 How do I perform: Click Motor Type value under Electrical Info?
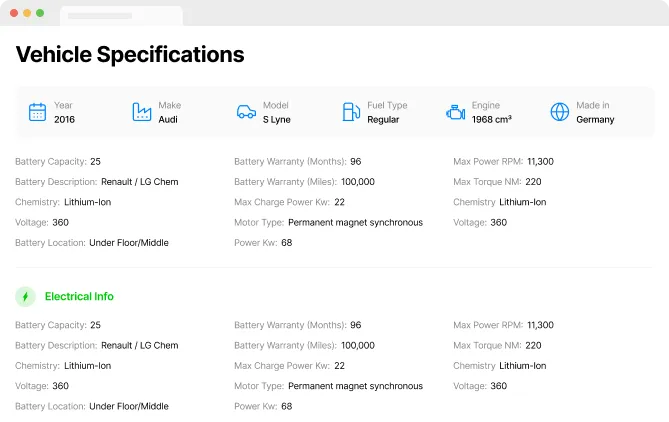(x=355, y=386)
